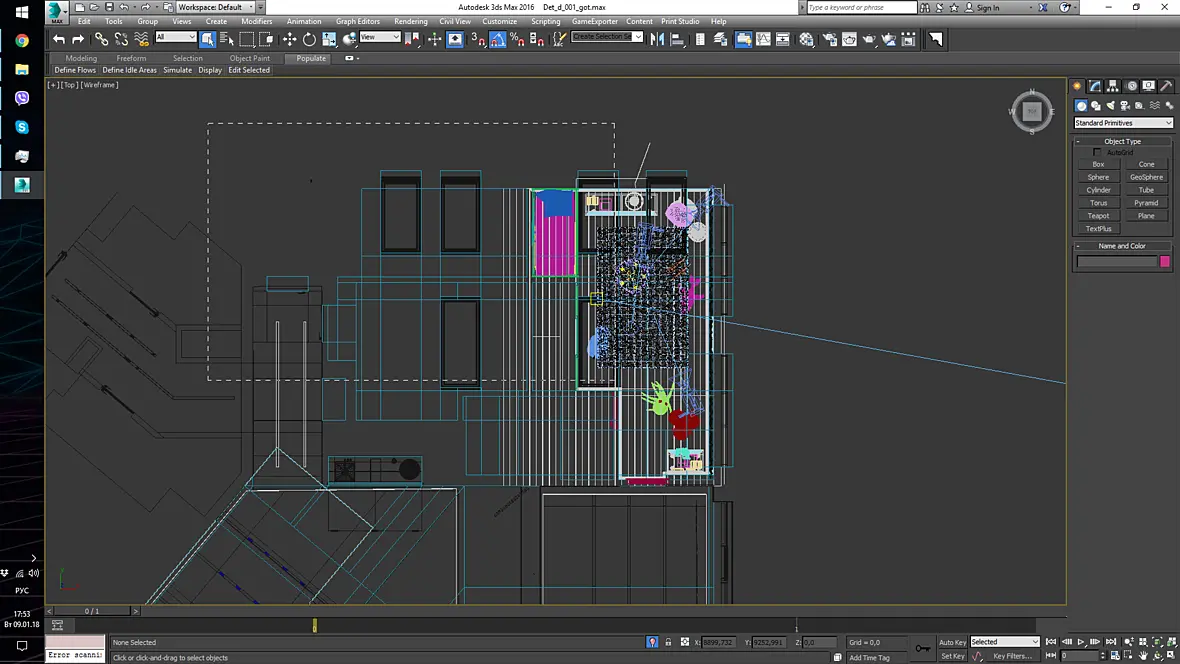Open the Workspace Default dropdown
Viewport: 1180px width, 664px height.
click(214, 7)
